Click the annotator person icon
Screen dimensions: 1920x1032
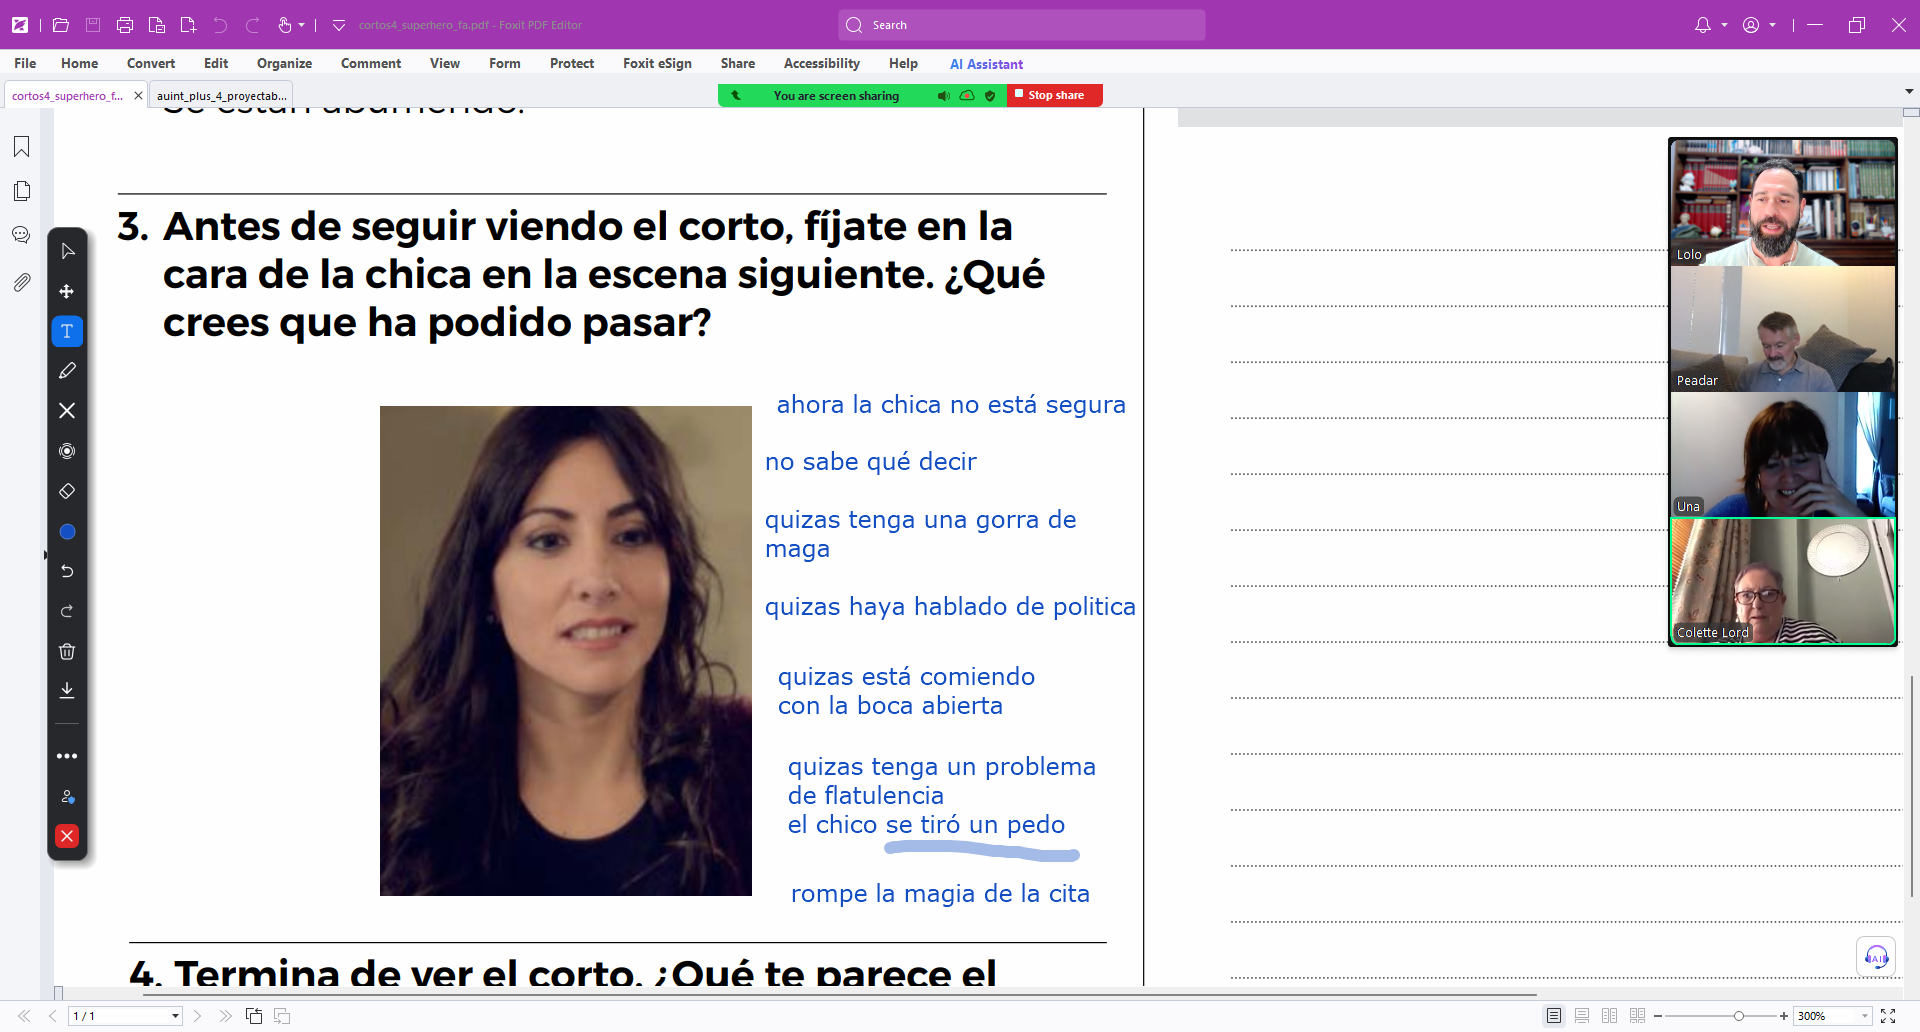(x=67, y=797)
